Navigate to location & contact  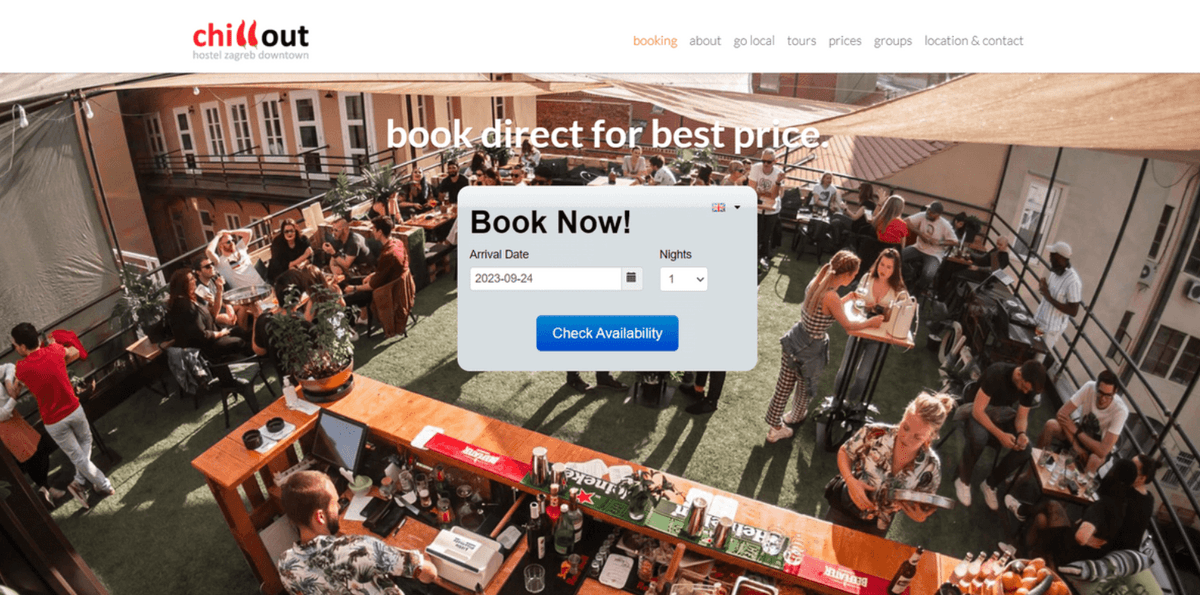click(x=974, y=41)
